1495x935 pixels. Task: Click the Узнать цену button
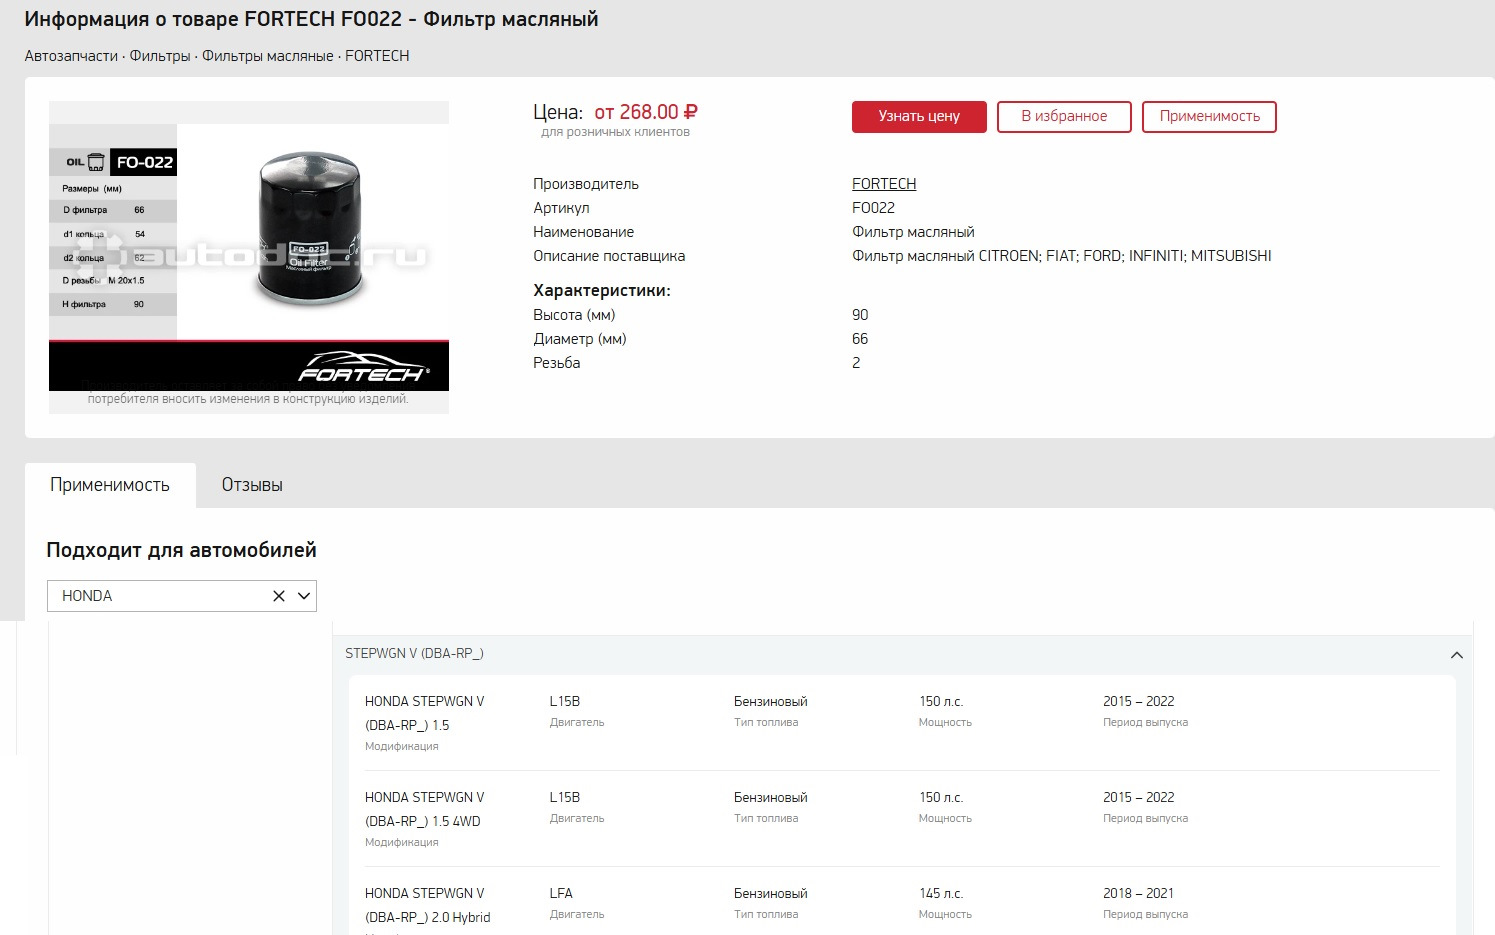[x=919, y=116]
